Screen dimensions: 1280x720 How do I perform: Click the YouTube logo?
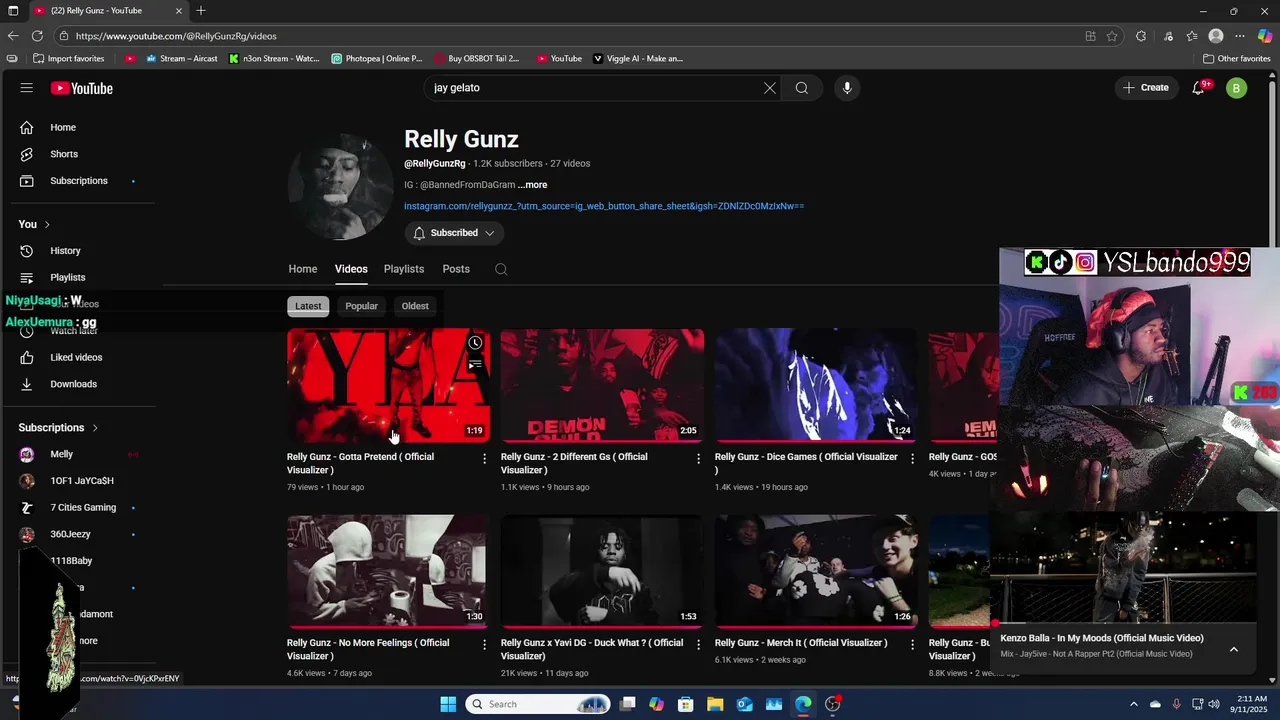[x=82, y=88]
